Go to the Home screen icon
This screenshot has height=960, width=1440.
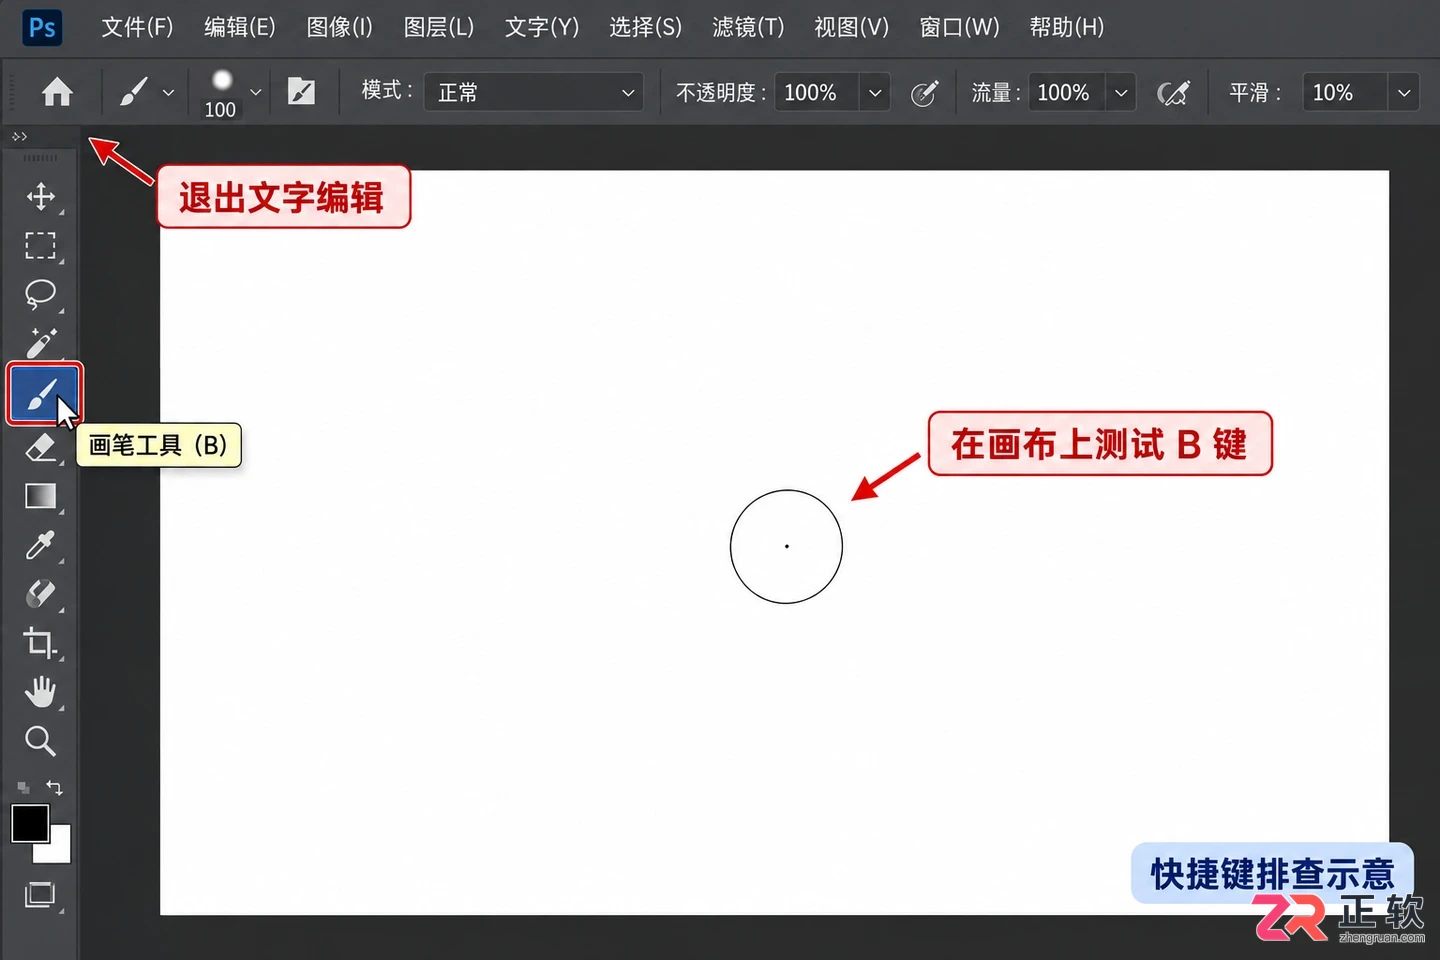pos(57,93)
